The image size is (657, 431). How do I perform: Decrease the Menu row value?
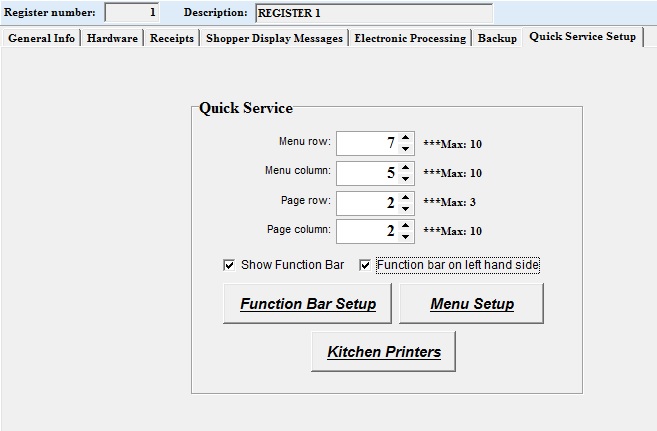coord(405,149)
